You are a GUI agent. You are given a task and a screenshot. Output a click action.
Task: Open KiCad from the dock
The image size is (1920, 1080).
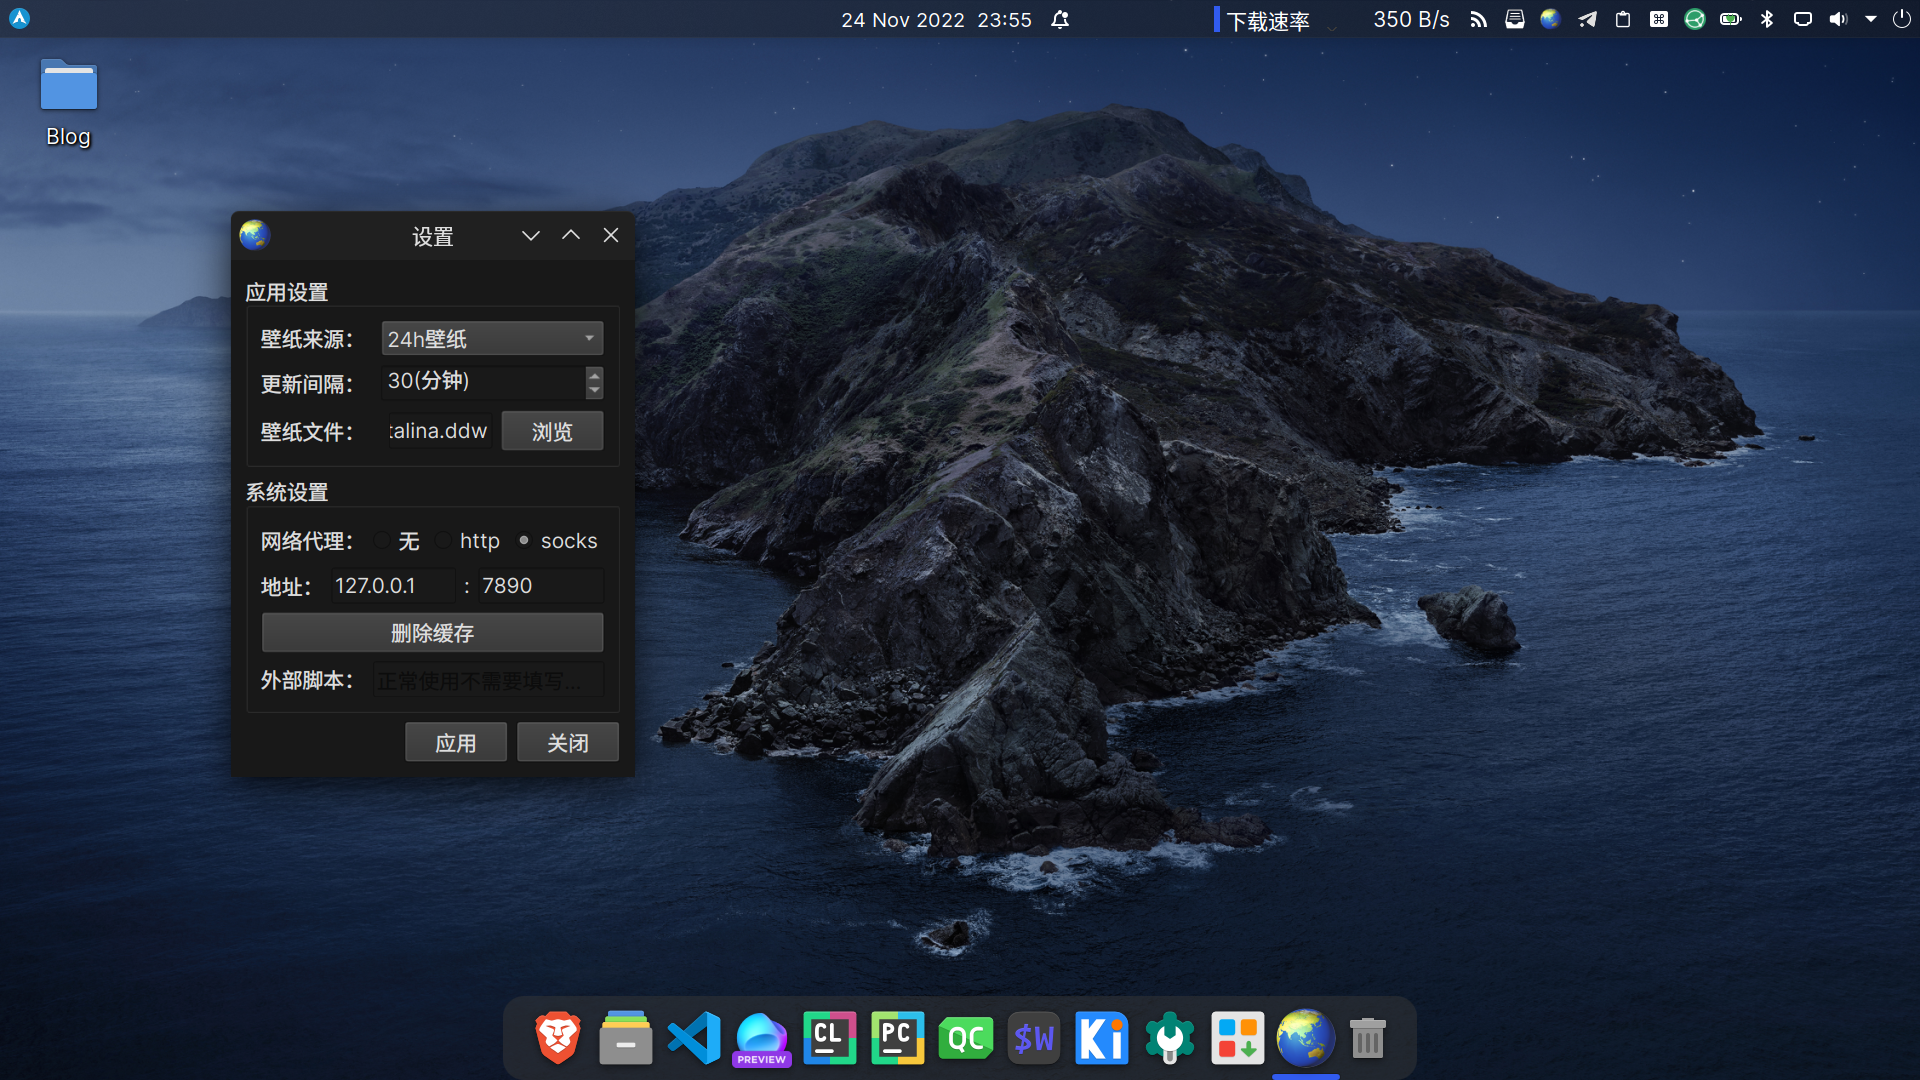tap(1101, 1038)
